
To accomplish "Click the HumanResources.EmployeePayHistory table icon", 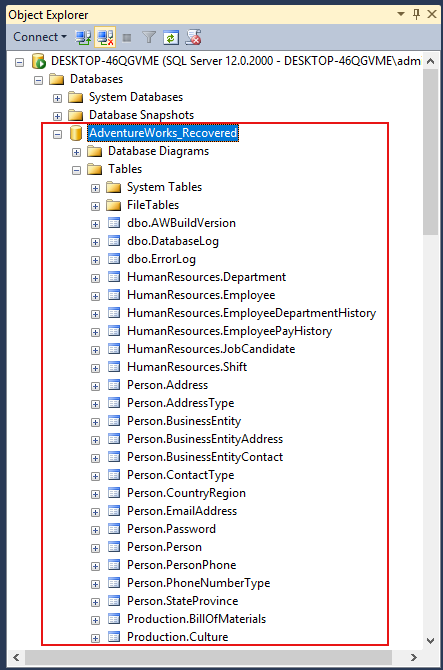I will tap(114, 331).
